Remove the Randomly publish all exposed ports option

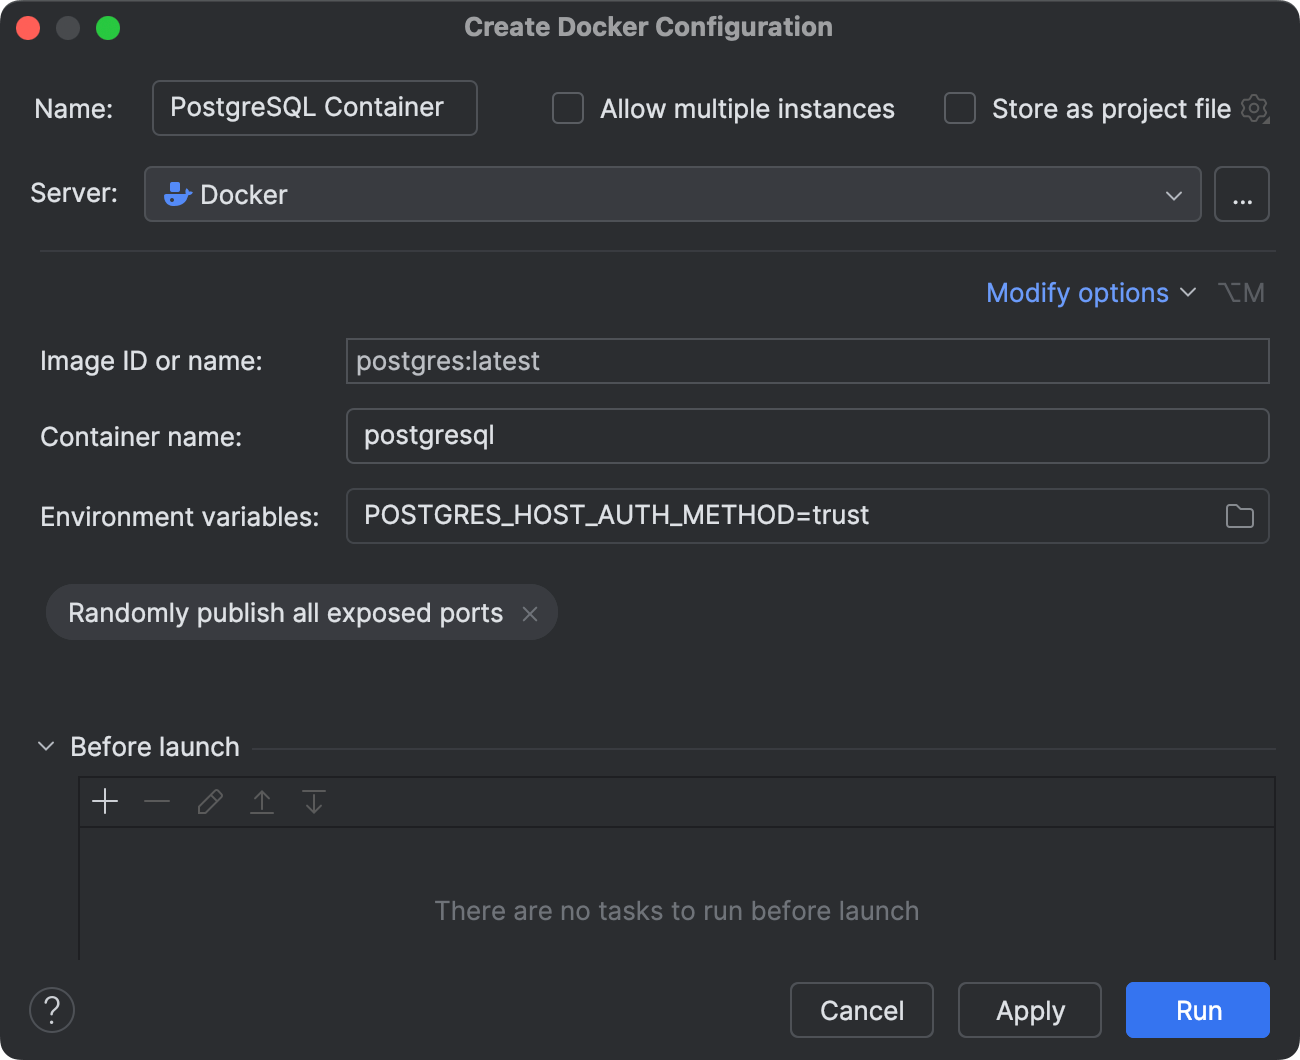[531, 613]
